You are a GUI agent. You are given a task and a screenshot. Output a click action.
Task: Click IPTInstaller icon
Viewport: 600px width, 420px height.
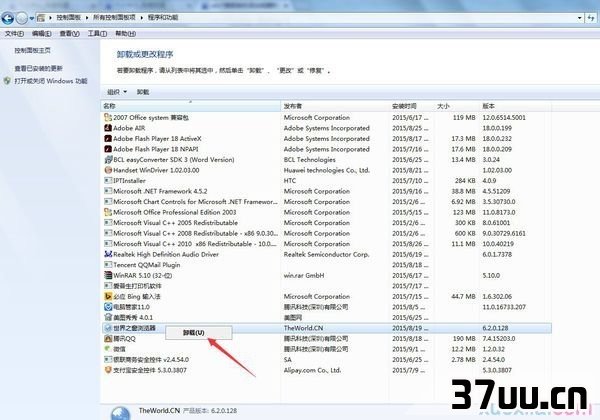point(108,181)
